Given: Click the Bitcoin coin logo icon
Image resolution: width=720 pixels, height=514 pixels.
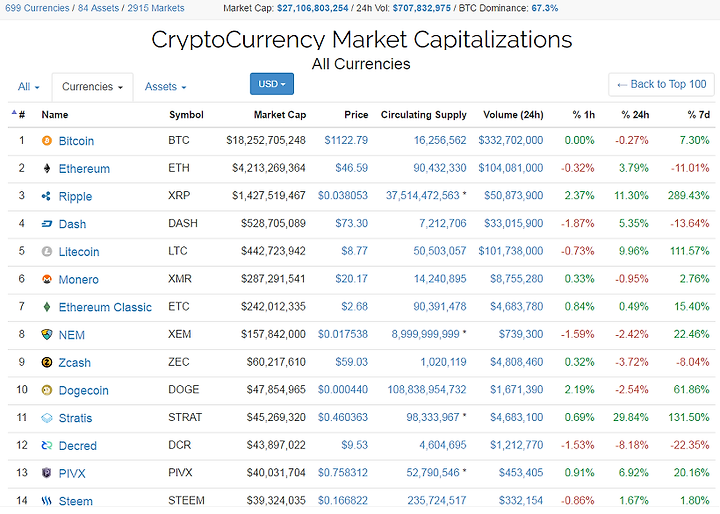Looking at the screenshot, I should click(47, 141).
